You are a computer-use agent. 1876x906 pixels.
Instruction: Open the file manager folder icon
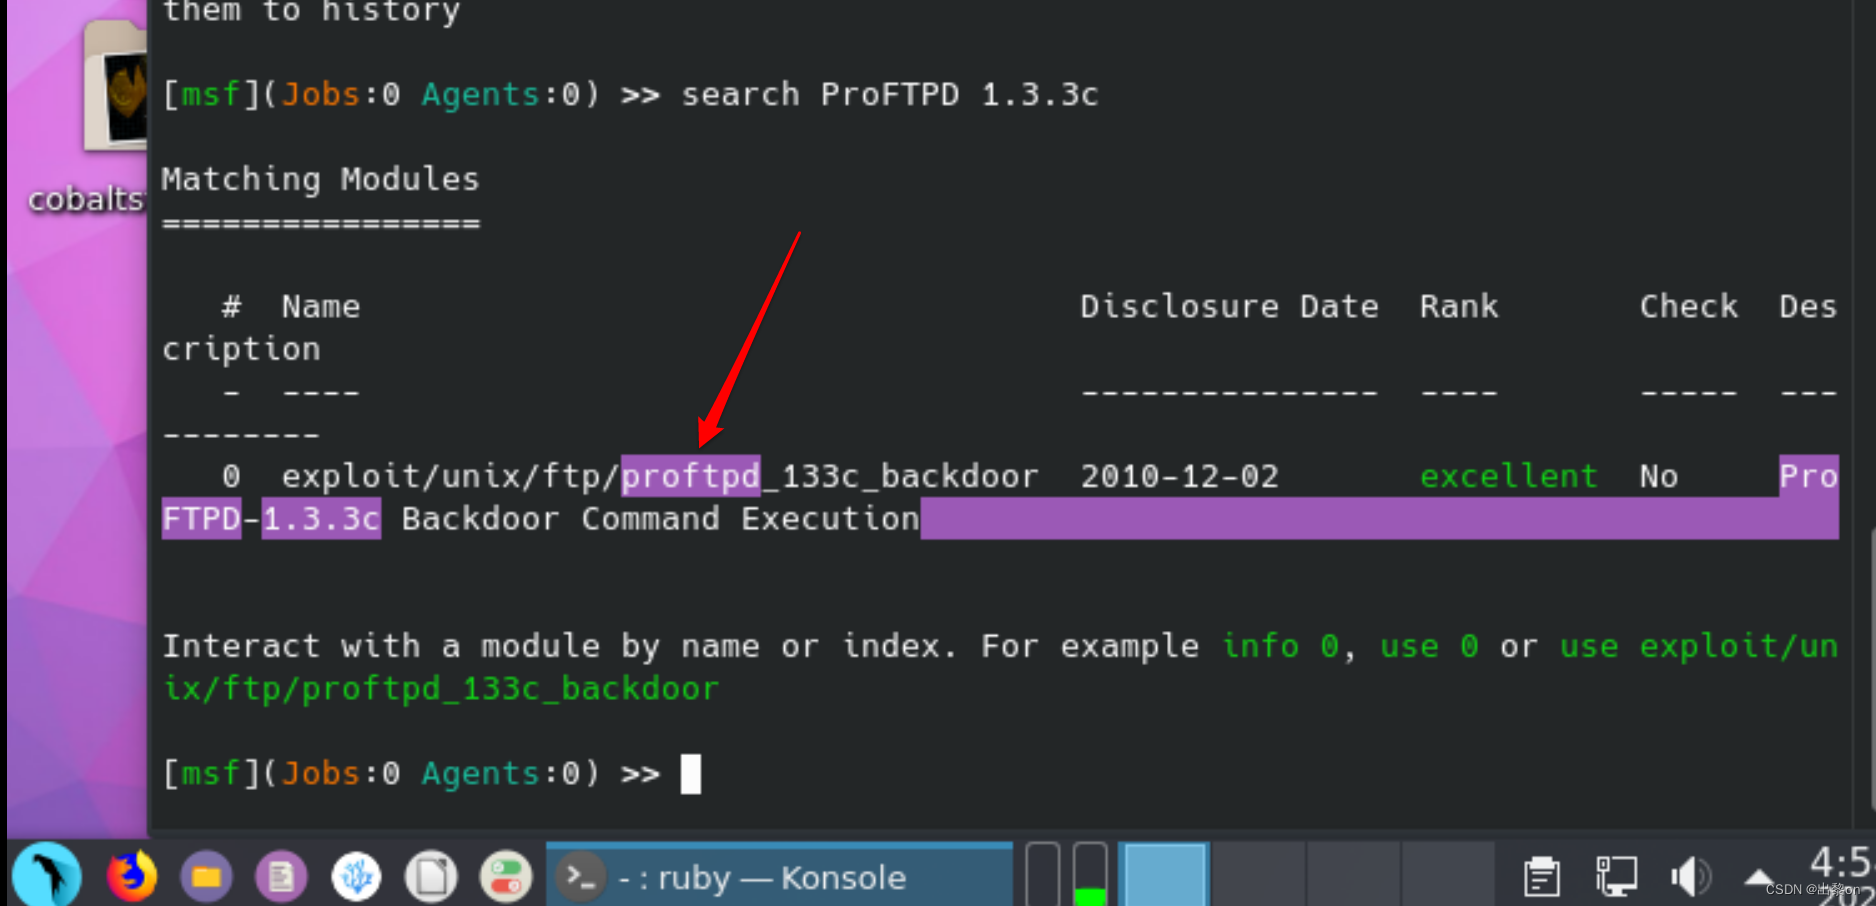[x=206, y=877]
